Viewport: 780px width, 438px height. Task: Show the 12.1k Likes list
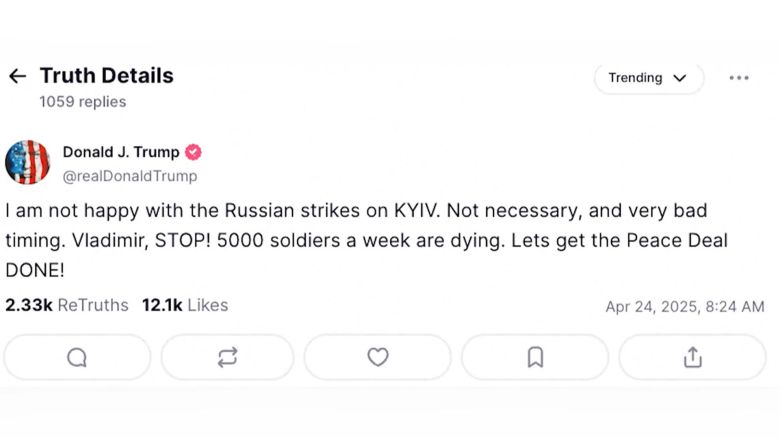point(185,305)
